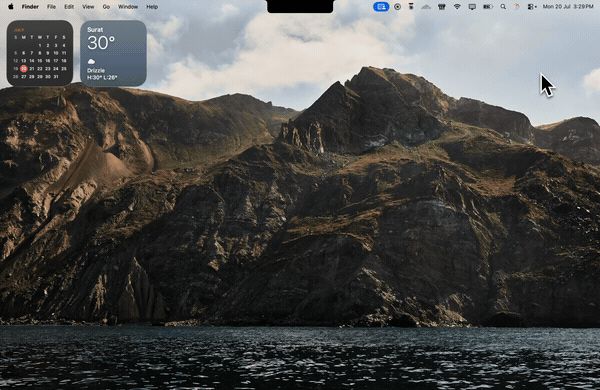
Task: Click the blue highlighted menu bar icon
Action: click(381, 7)
